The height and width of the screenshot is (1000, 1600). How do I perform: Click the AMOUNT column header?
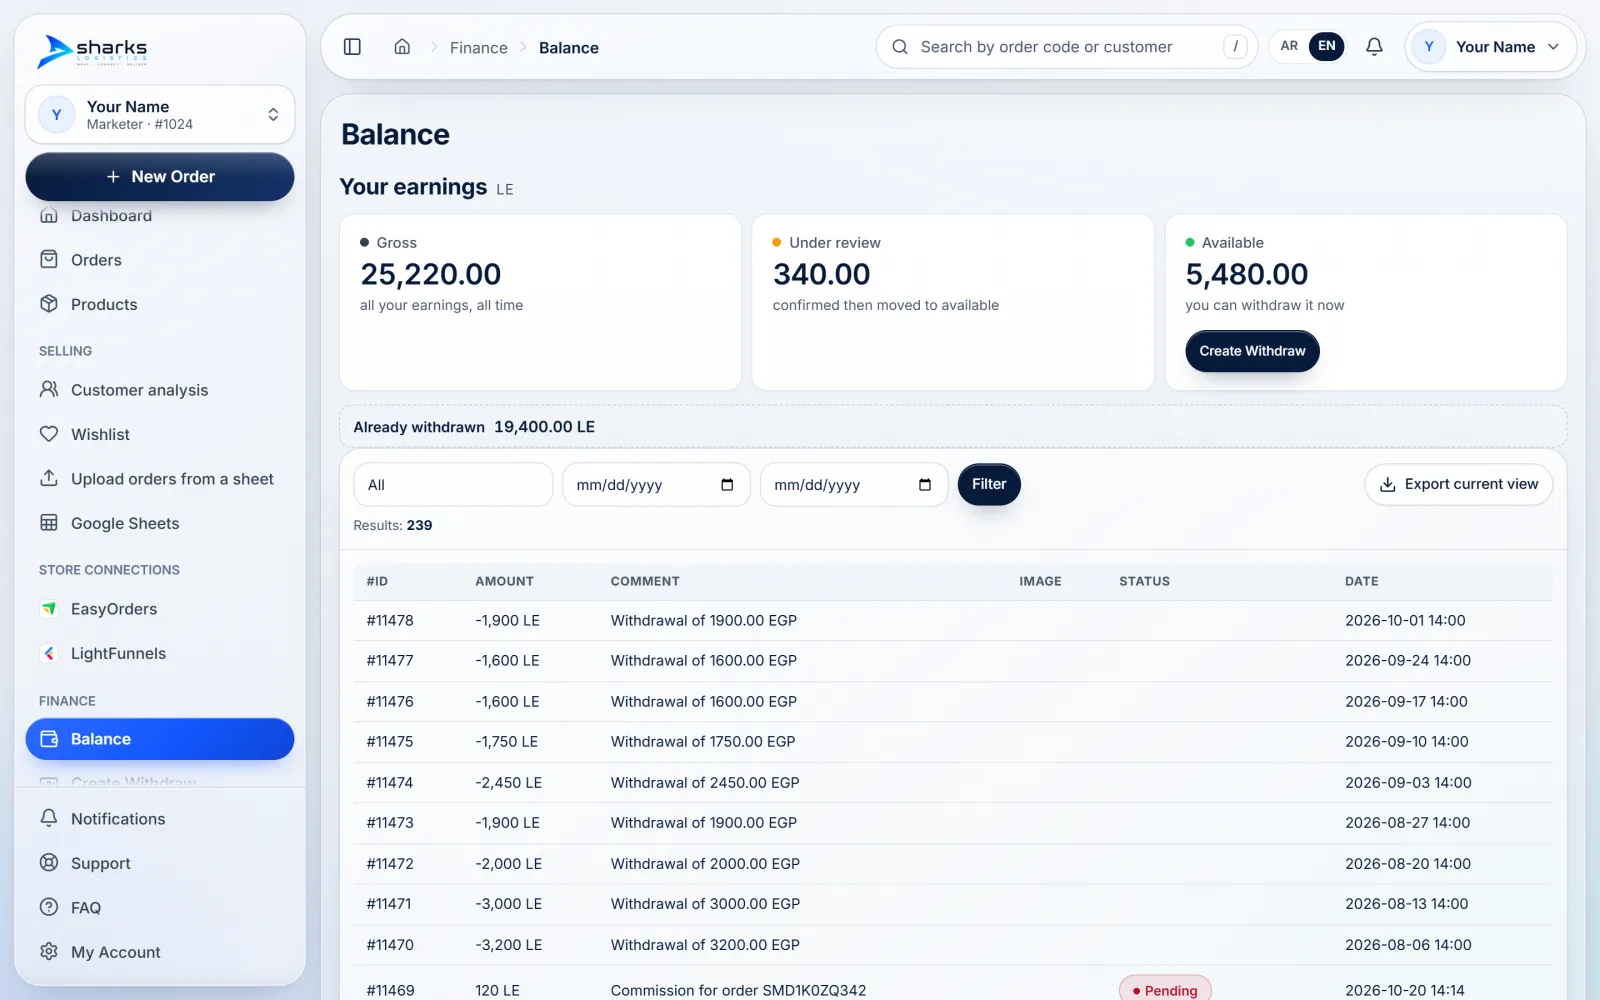pos(504,581)
